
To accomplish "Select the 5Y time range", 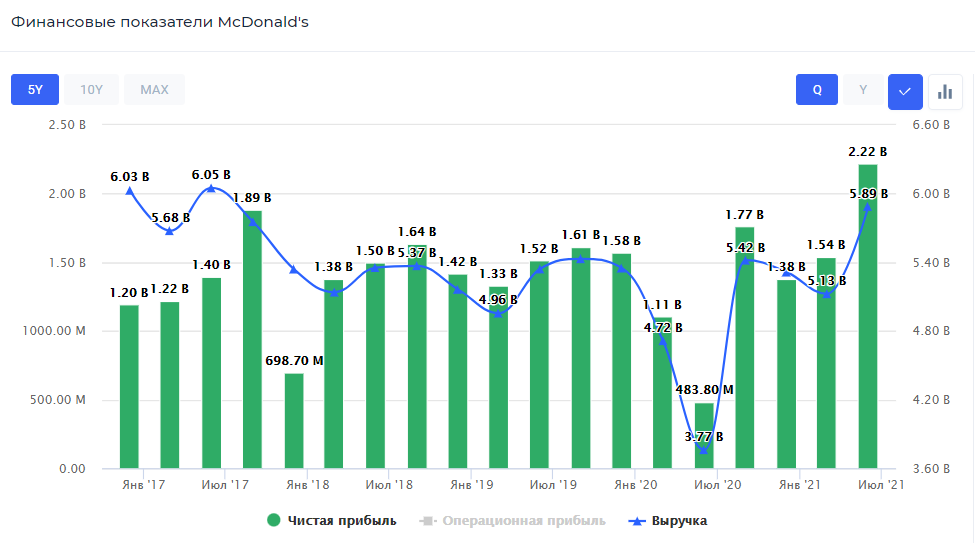I will point(35,90).
